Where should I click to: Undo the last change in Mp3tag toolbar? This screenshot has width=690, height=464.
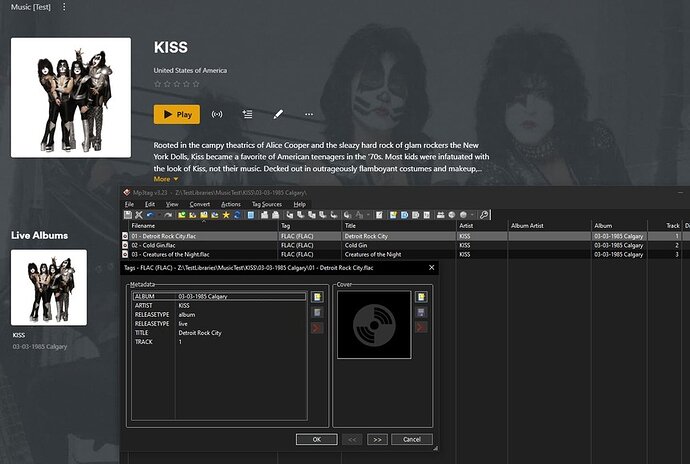(150, 215)
